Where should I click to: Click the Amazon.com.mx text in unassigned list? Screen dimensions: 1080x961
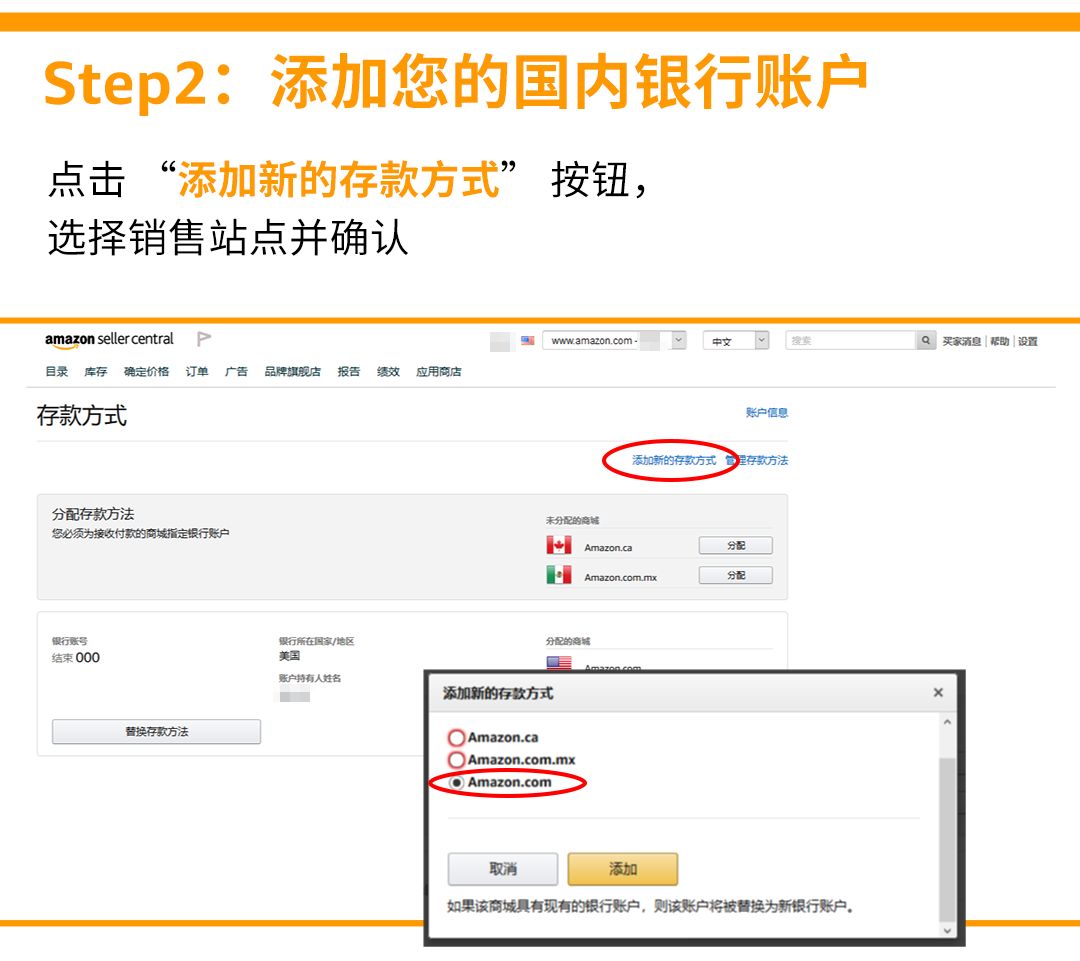click(x=621, y=577)
